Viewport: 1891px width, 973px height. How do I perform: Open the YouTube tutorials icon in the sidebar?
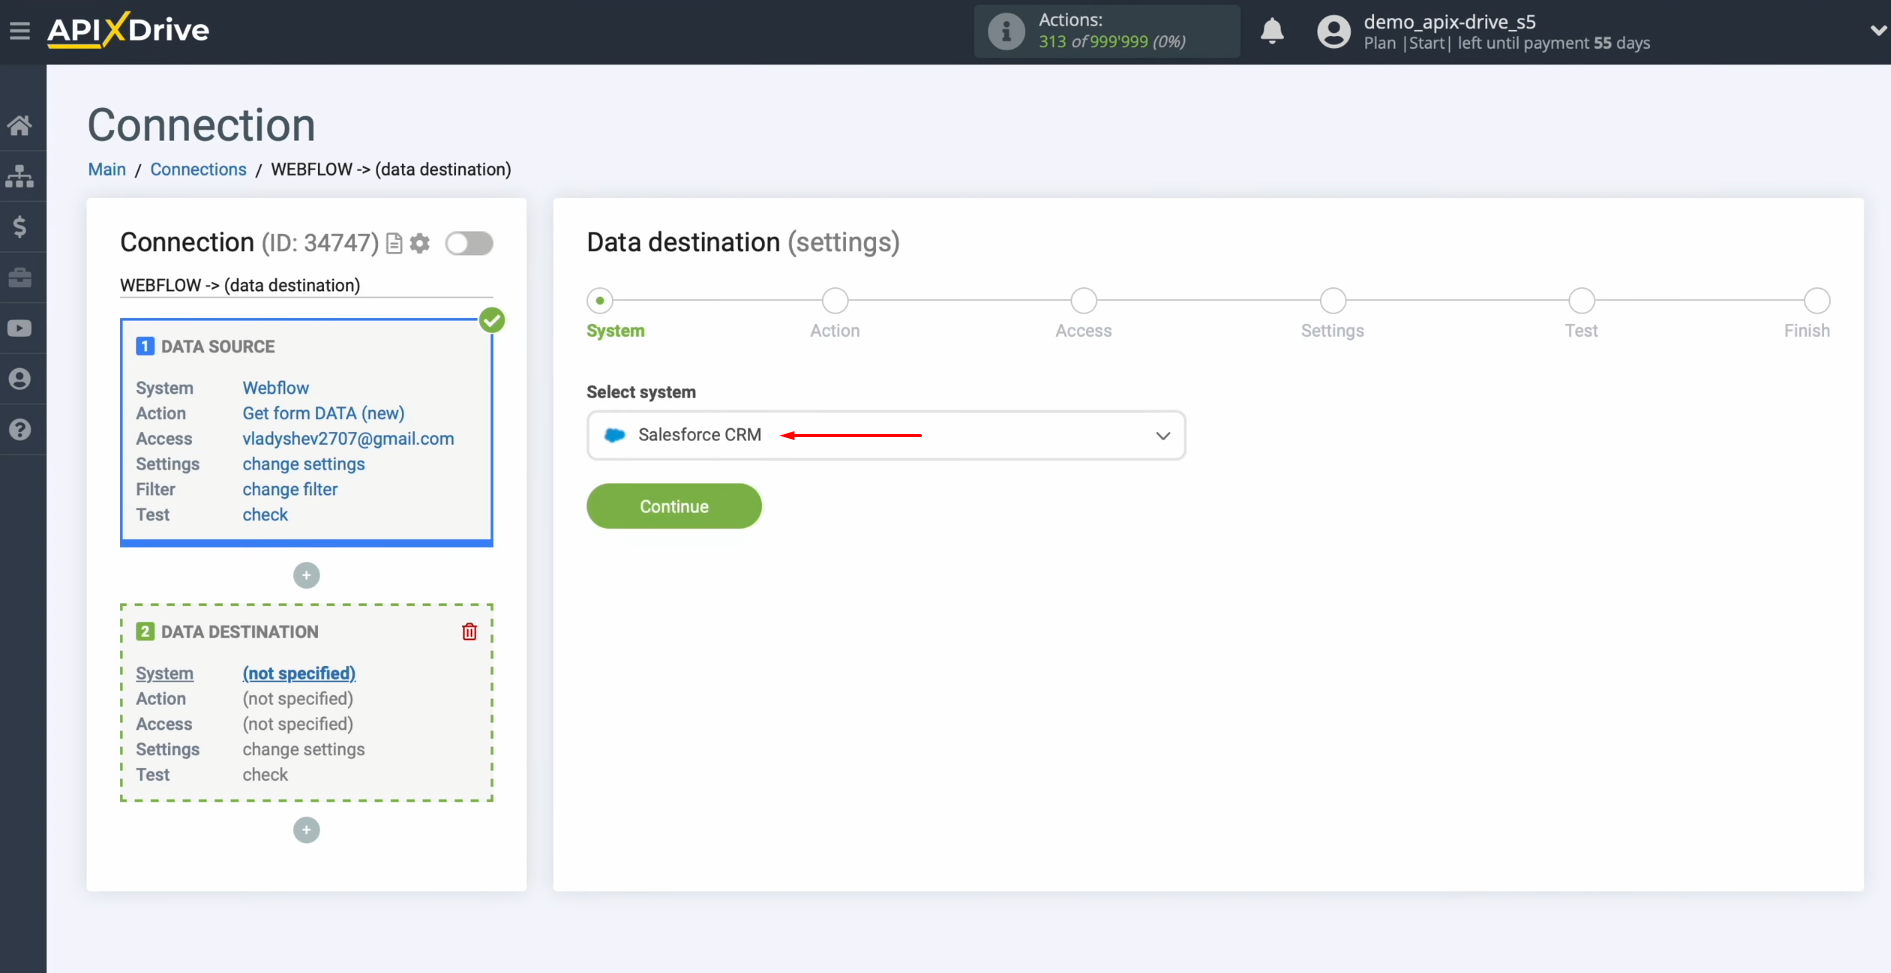pos(21,328)
